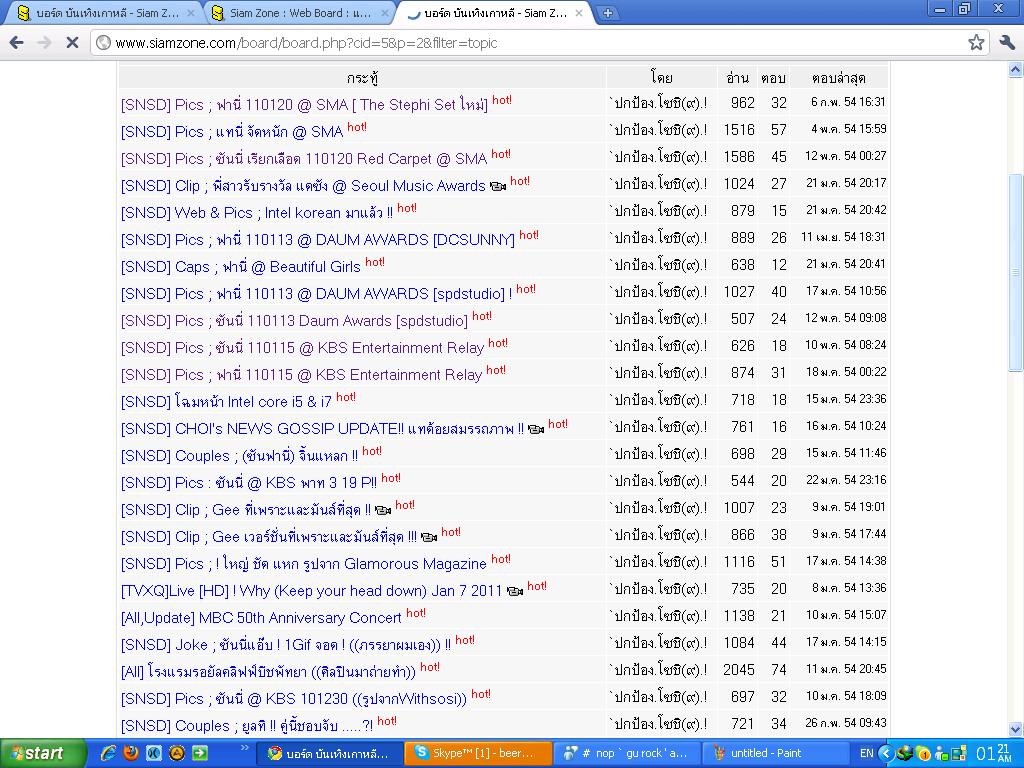Click the vertical scrollbar thumb

pos(1016,272)
